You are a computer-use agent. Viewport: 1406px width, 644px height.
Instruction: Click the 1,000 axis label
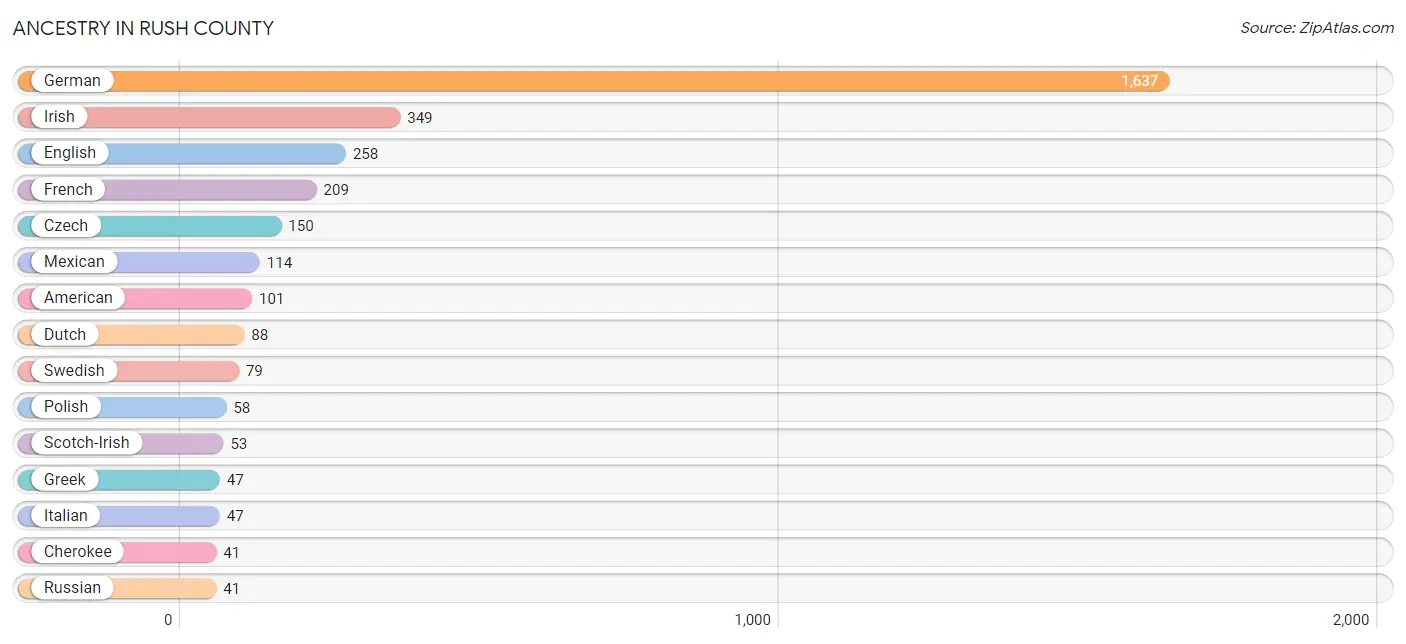(x=753, y=620)
